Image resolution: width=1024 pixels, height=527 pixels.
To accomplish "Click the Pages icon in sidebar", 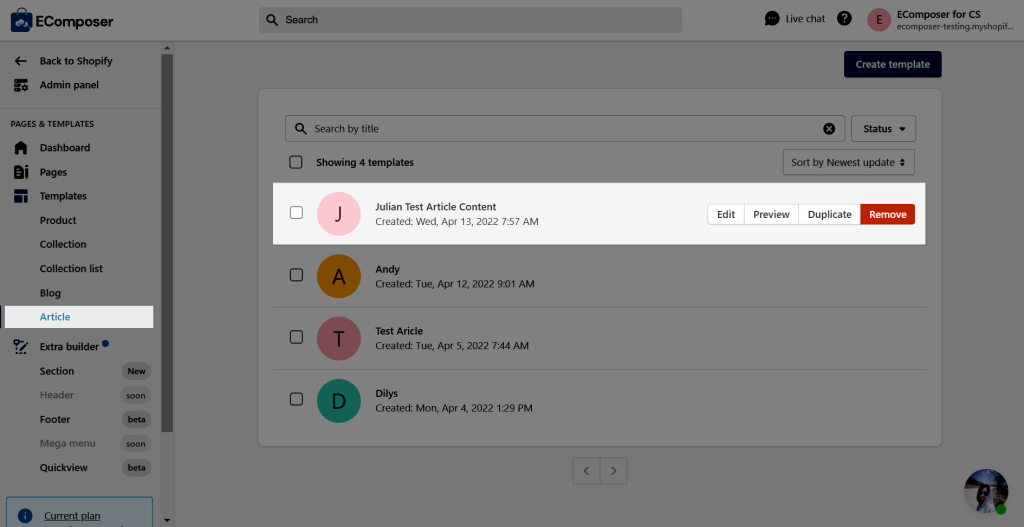I will (x=21, y=172).
